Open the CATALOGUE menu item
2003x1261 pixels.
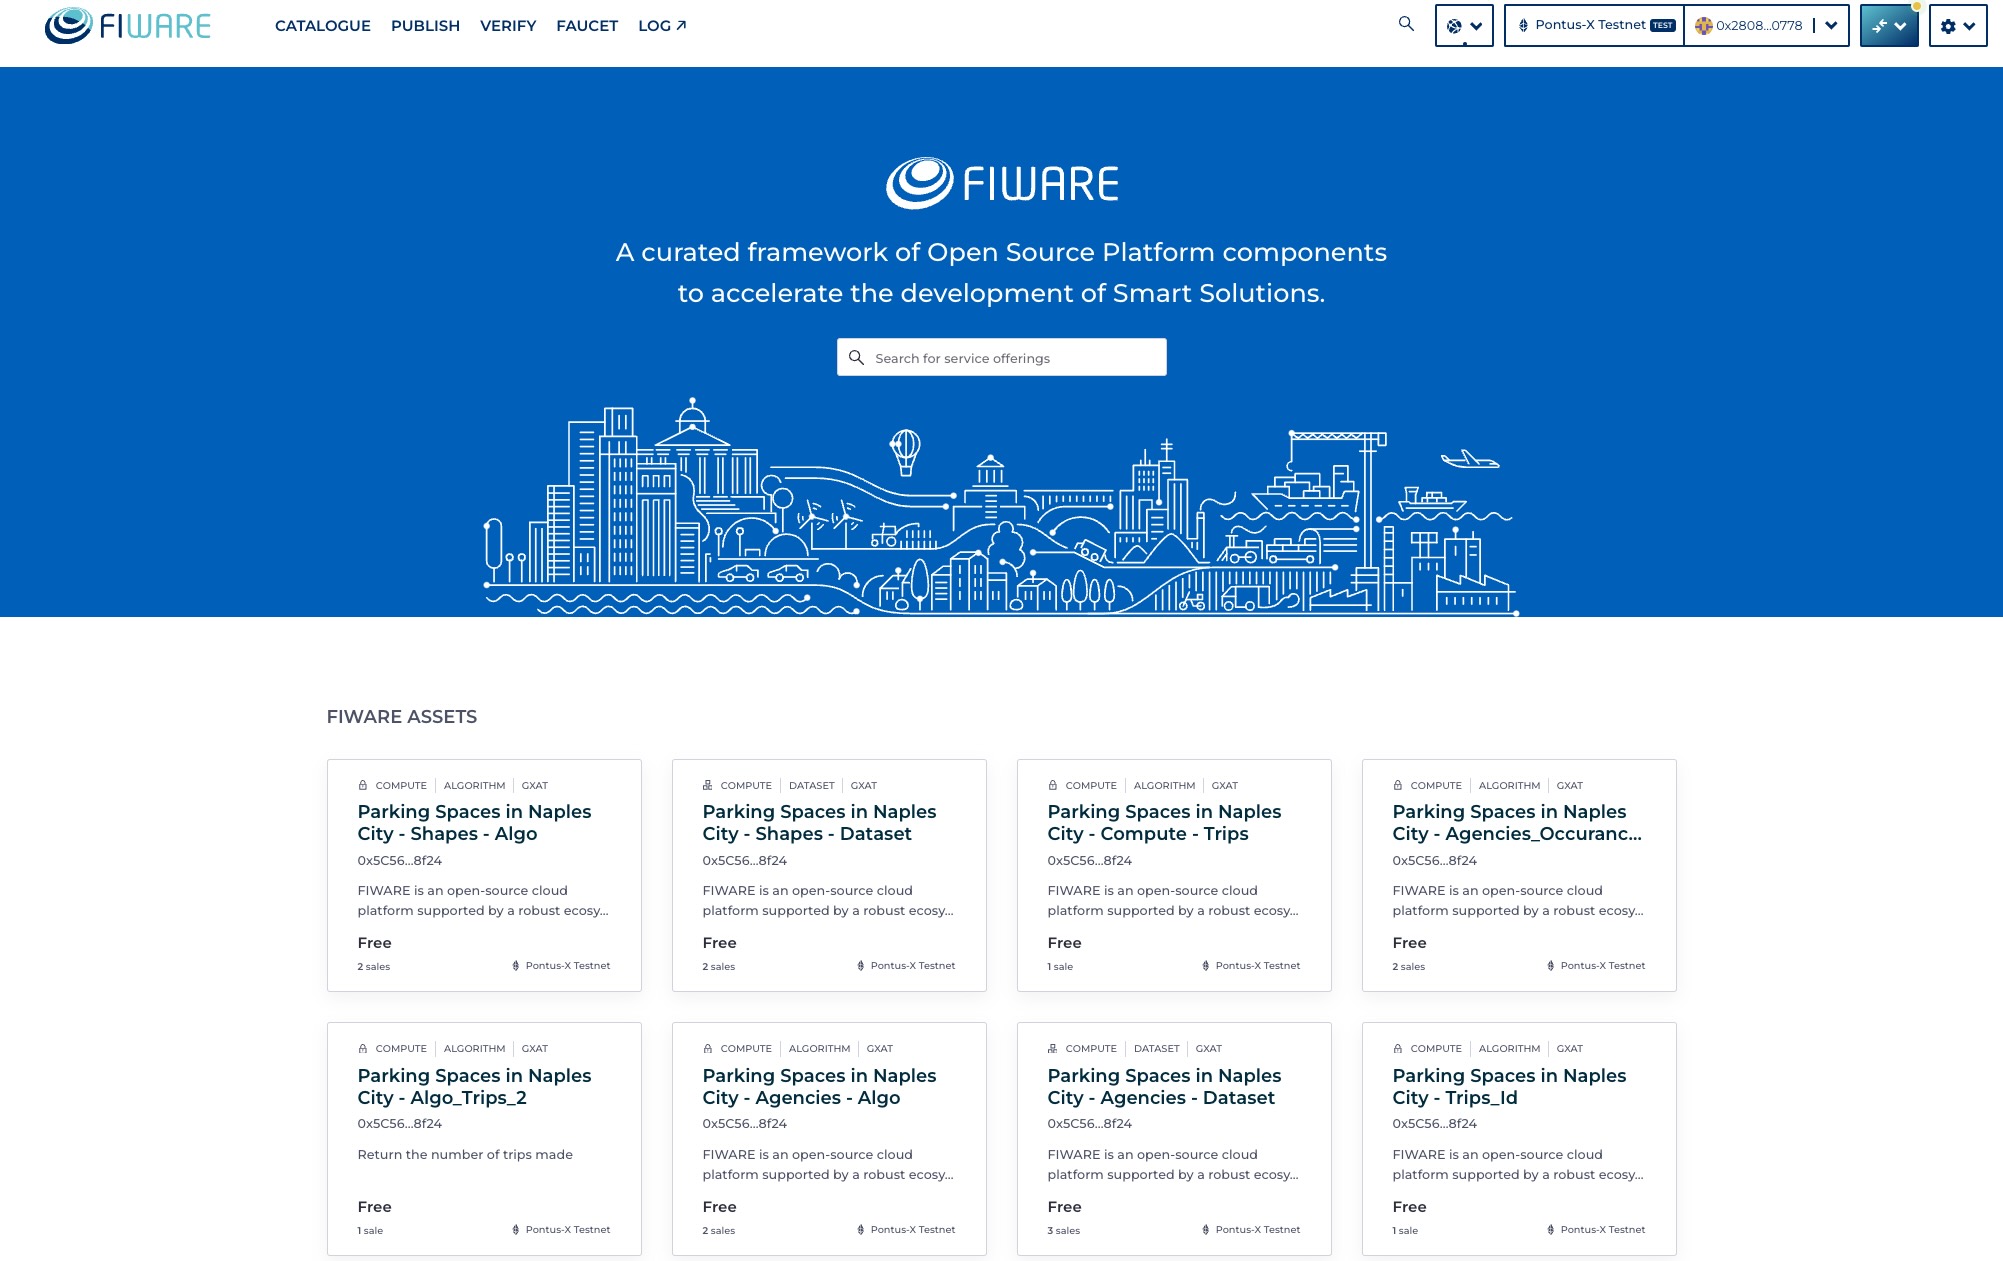323,26
